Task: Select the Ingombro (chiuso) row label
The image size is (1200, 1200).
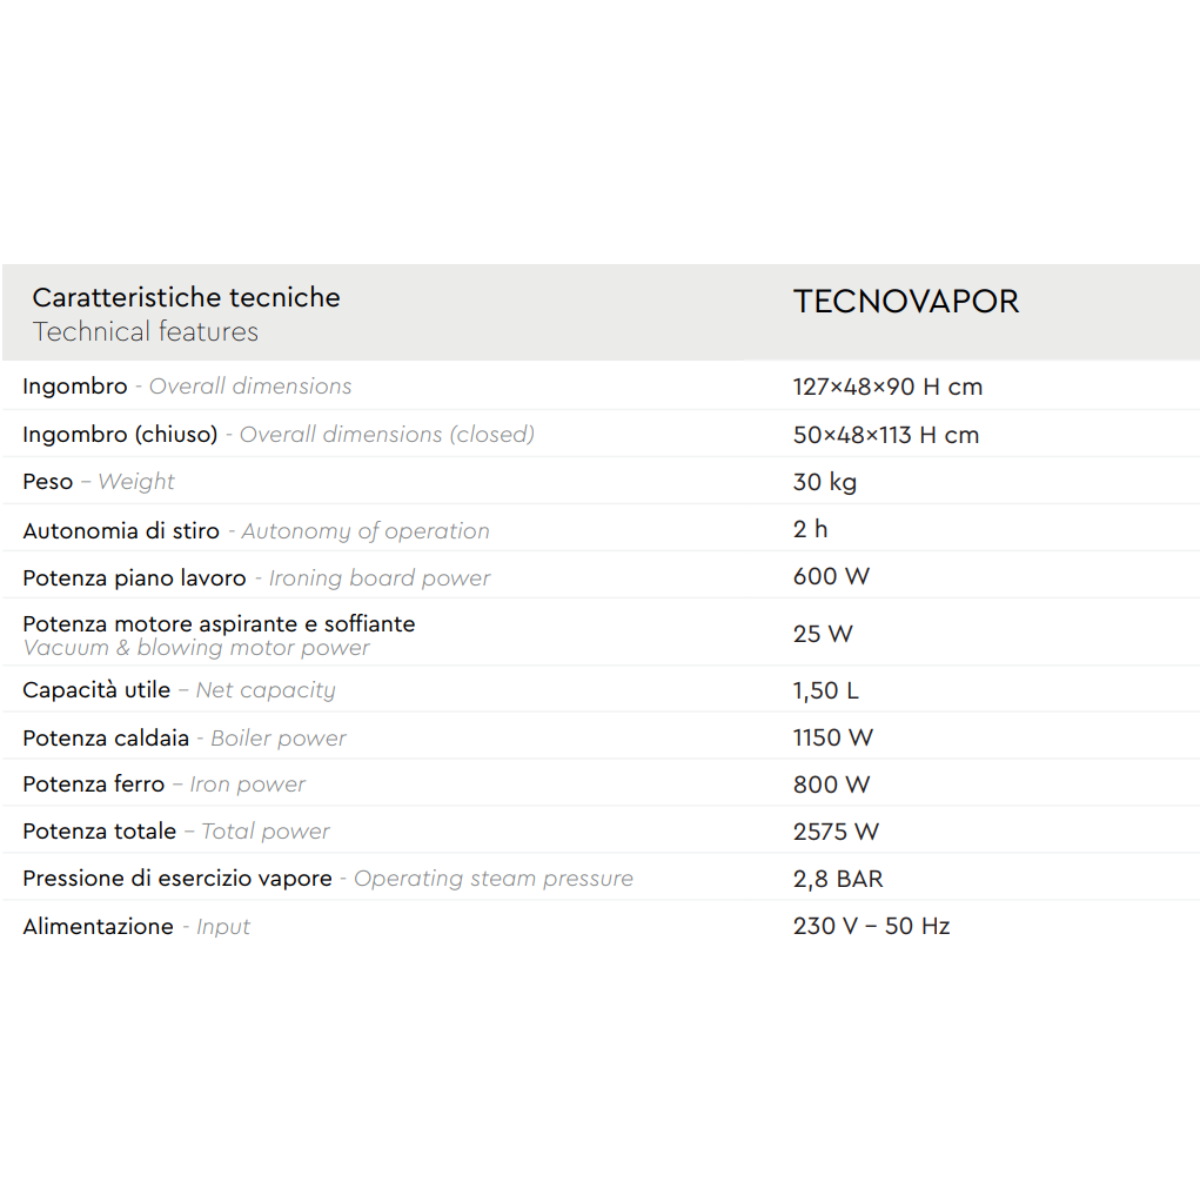Action: click(278, 435)
